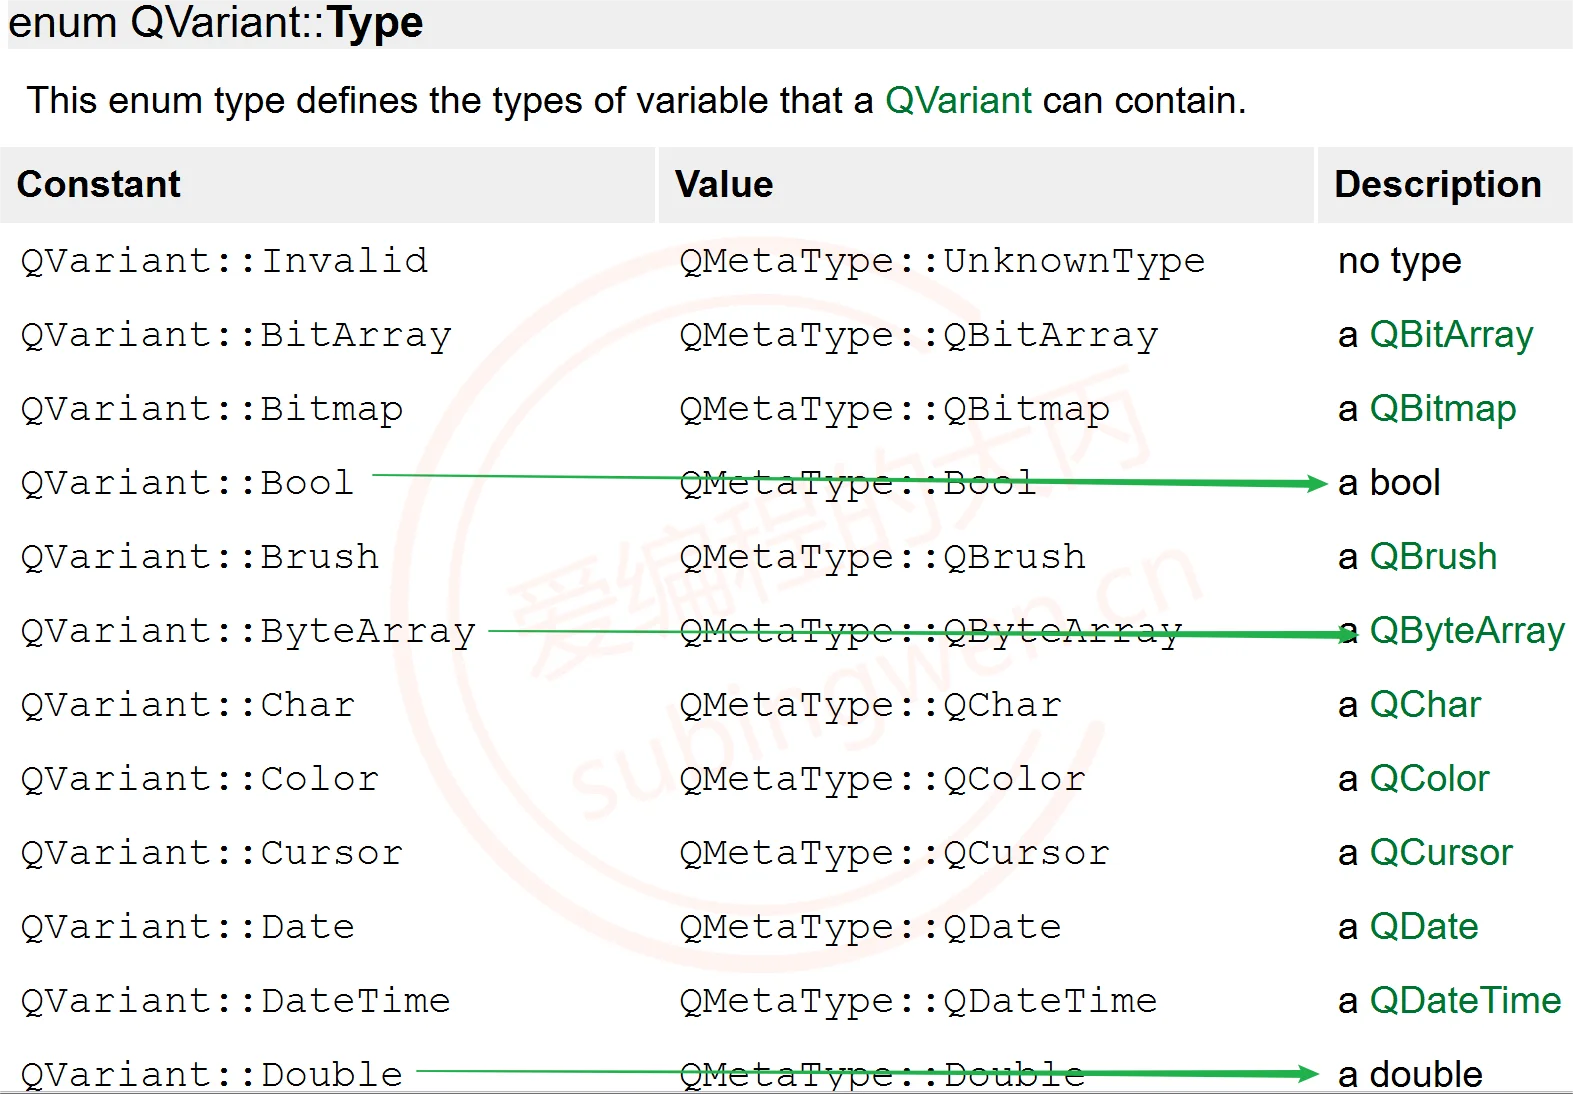Click the QMetaType::QBitmap value
This screenshot has width=1573, height=1094.
click(x=895, y=409)
